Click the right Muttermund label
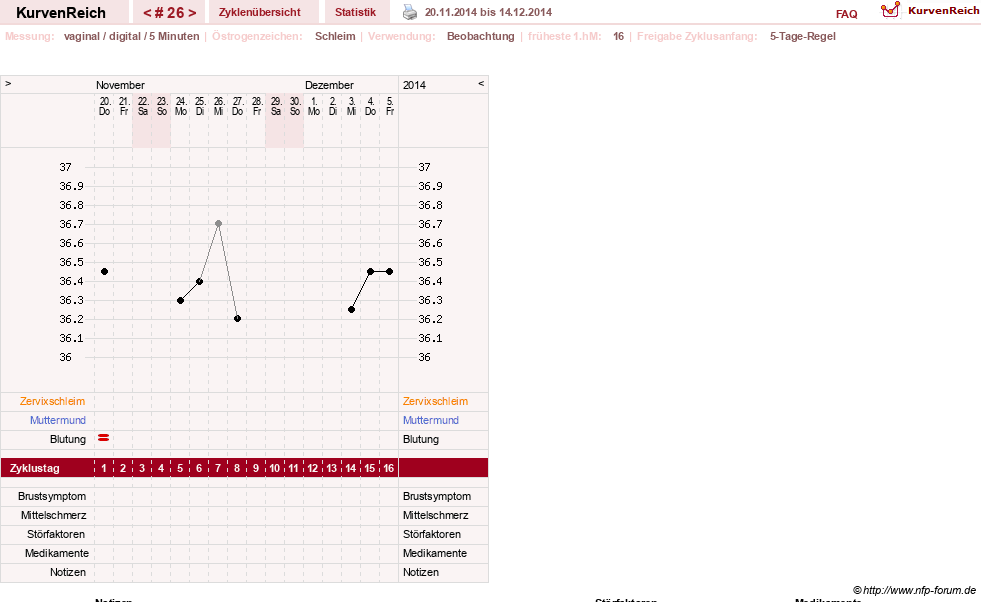The image size is (981, 602). pyautogui.click(x=431, y=420)
